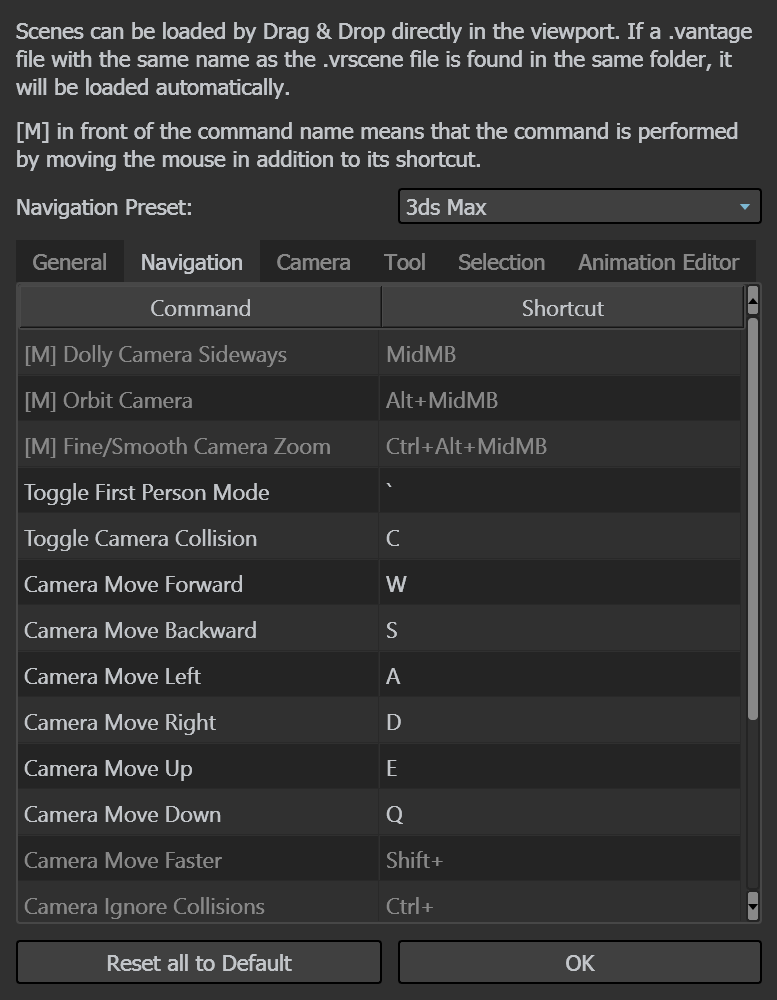Select the Camera tab
777x1000 pixels.
point(313,262)
